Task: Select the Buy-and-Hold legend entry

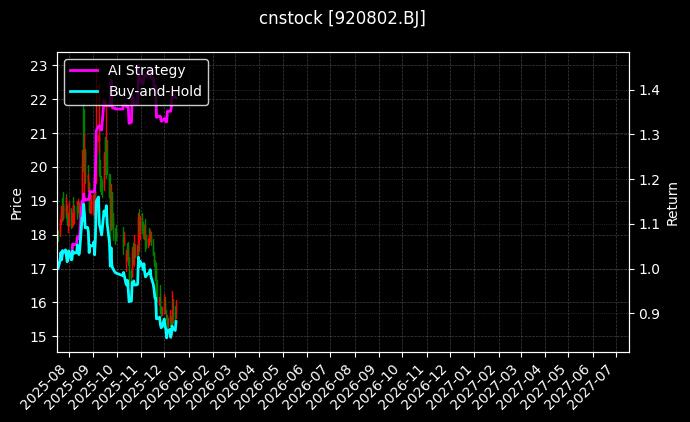Action: [x=155, y=91]
